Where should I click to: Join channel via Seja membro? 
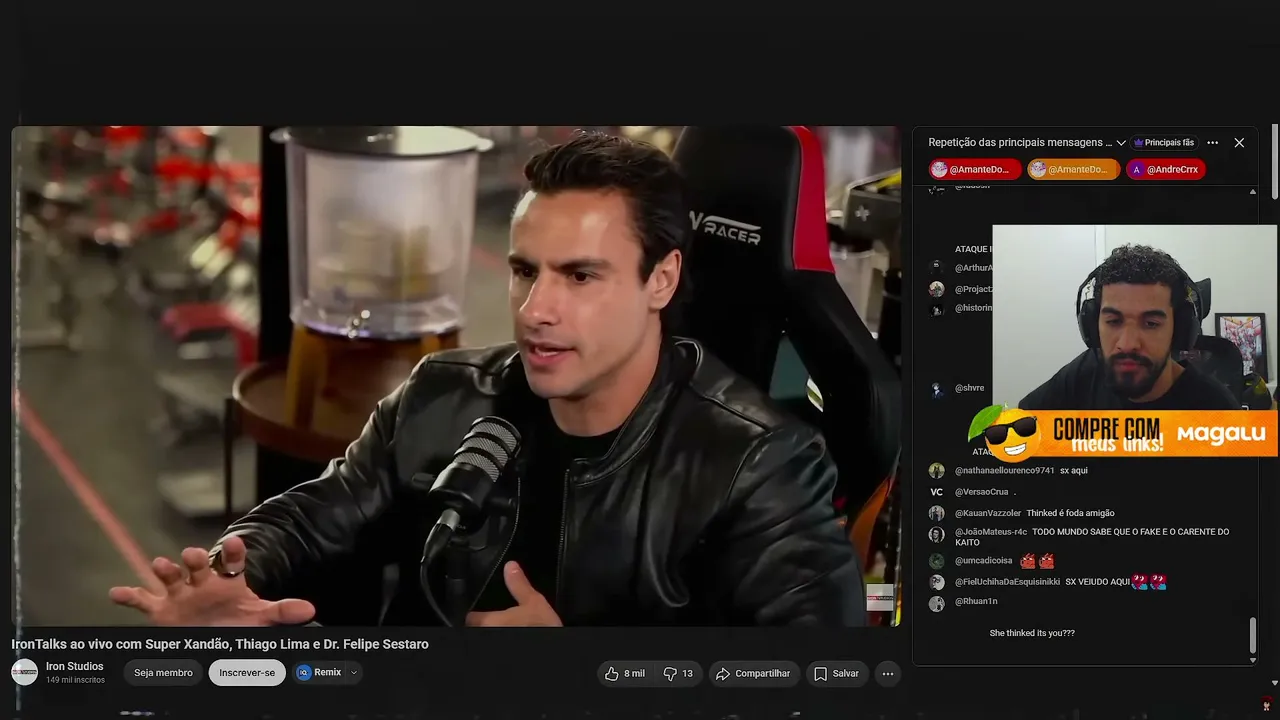pyautogui.click(x=163, y=673)
